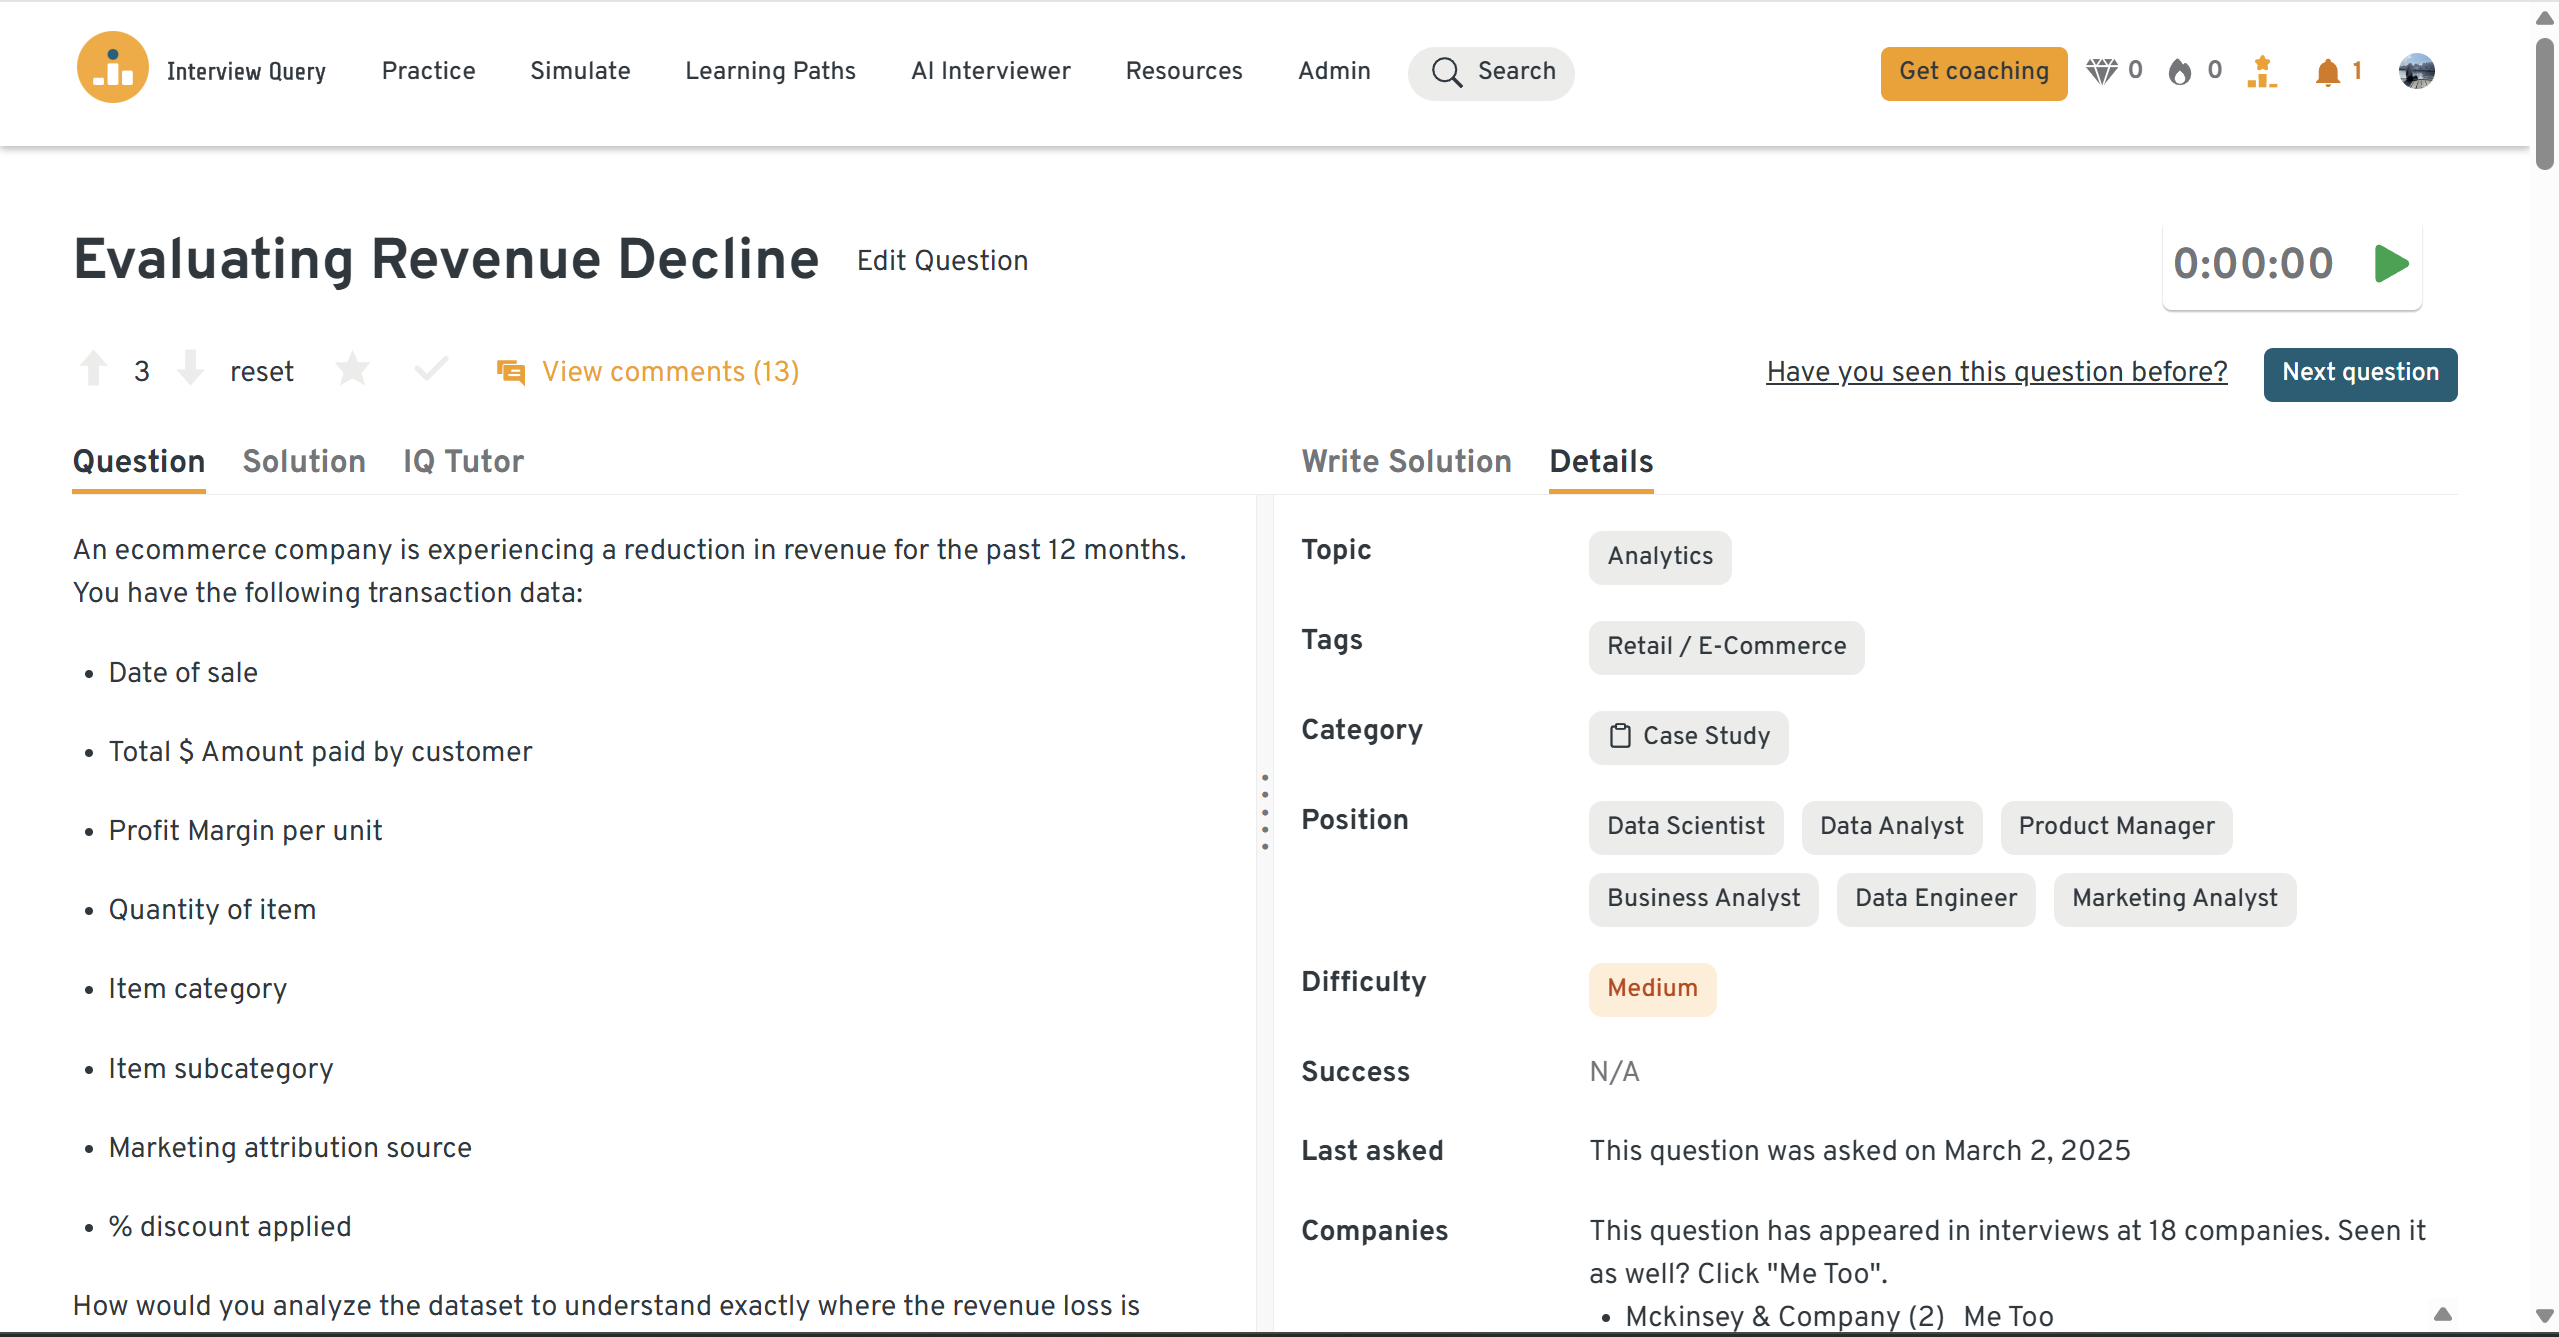Open the Practice menu
This screenshot has width=2559, height=1337.
[428, 71]
